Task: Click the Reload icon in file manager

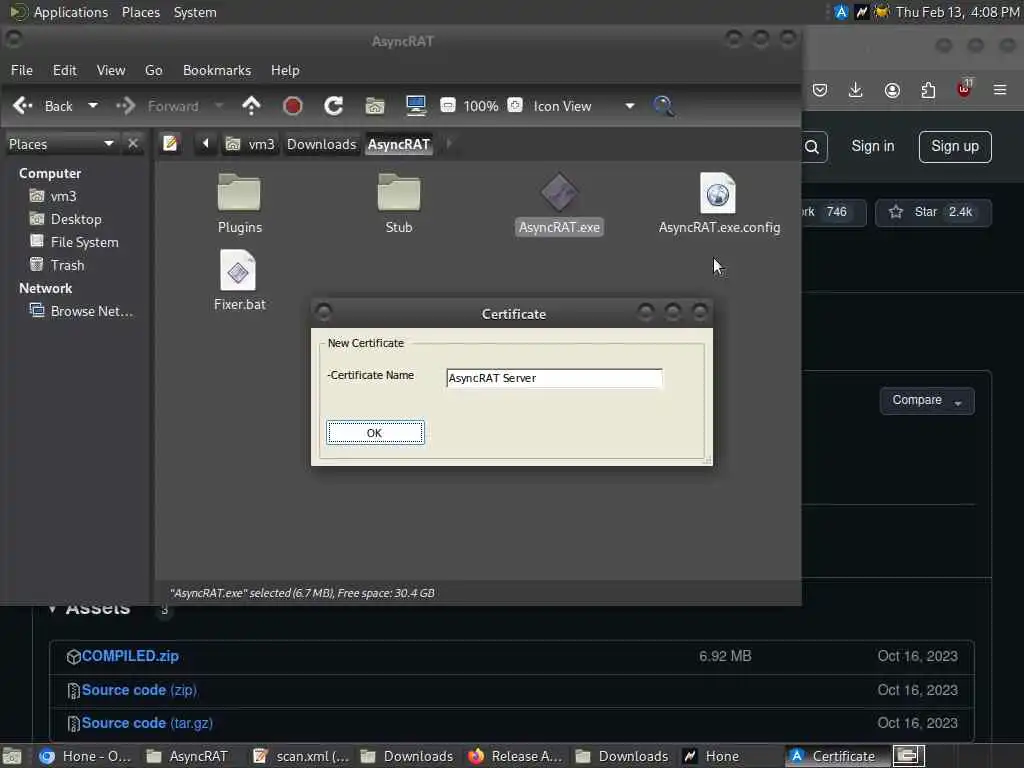Action: [334, 106]
